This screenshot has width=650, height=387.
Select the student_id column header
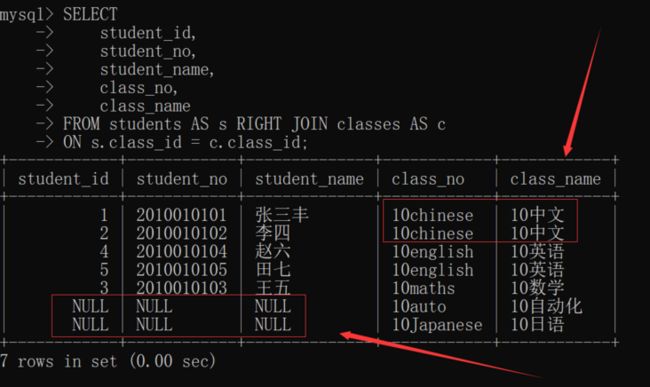click(x=63, y=179)
